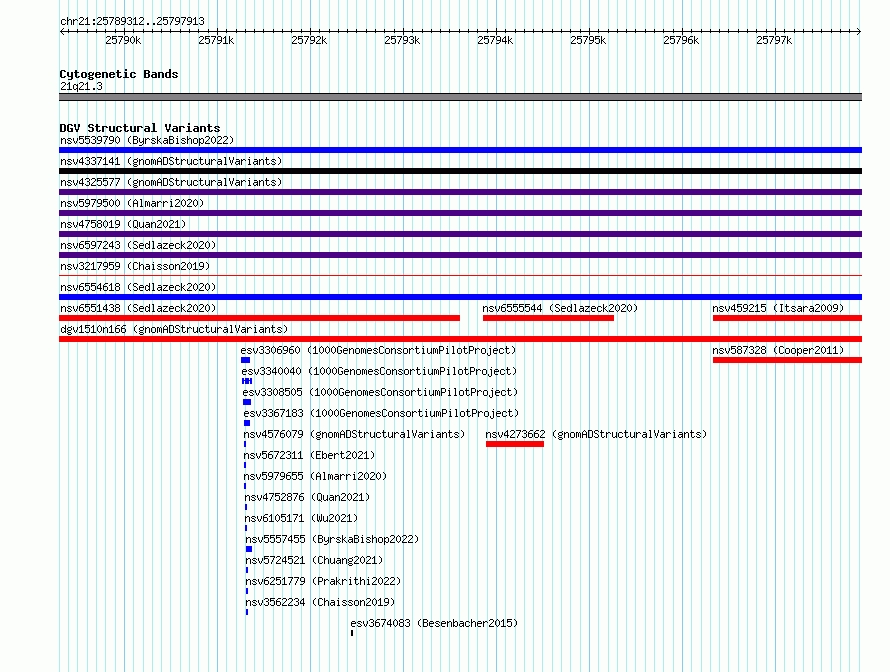
Task: Click the 25790k ruler label
Action: tap(123, 40)
